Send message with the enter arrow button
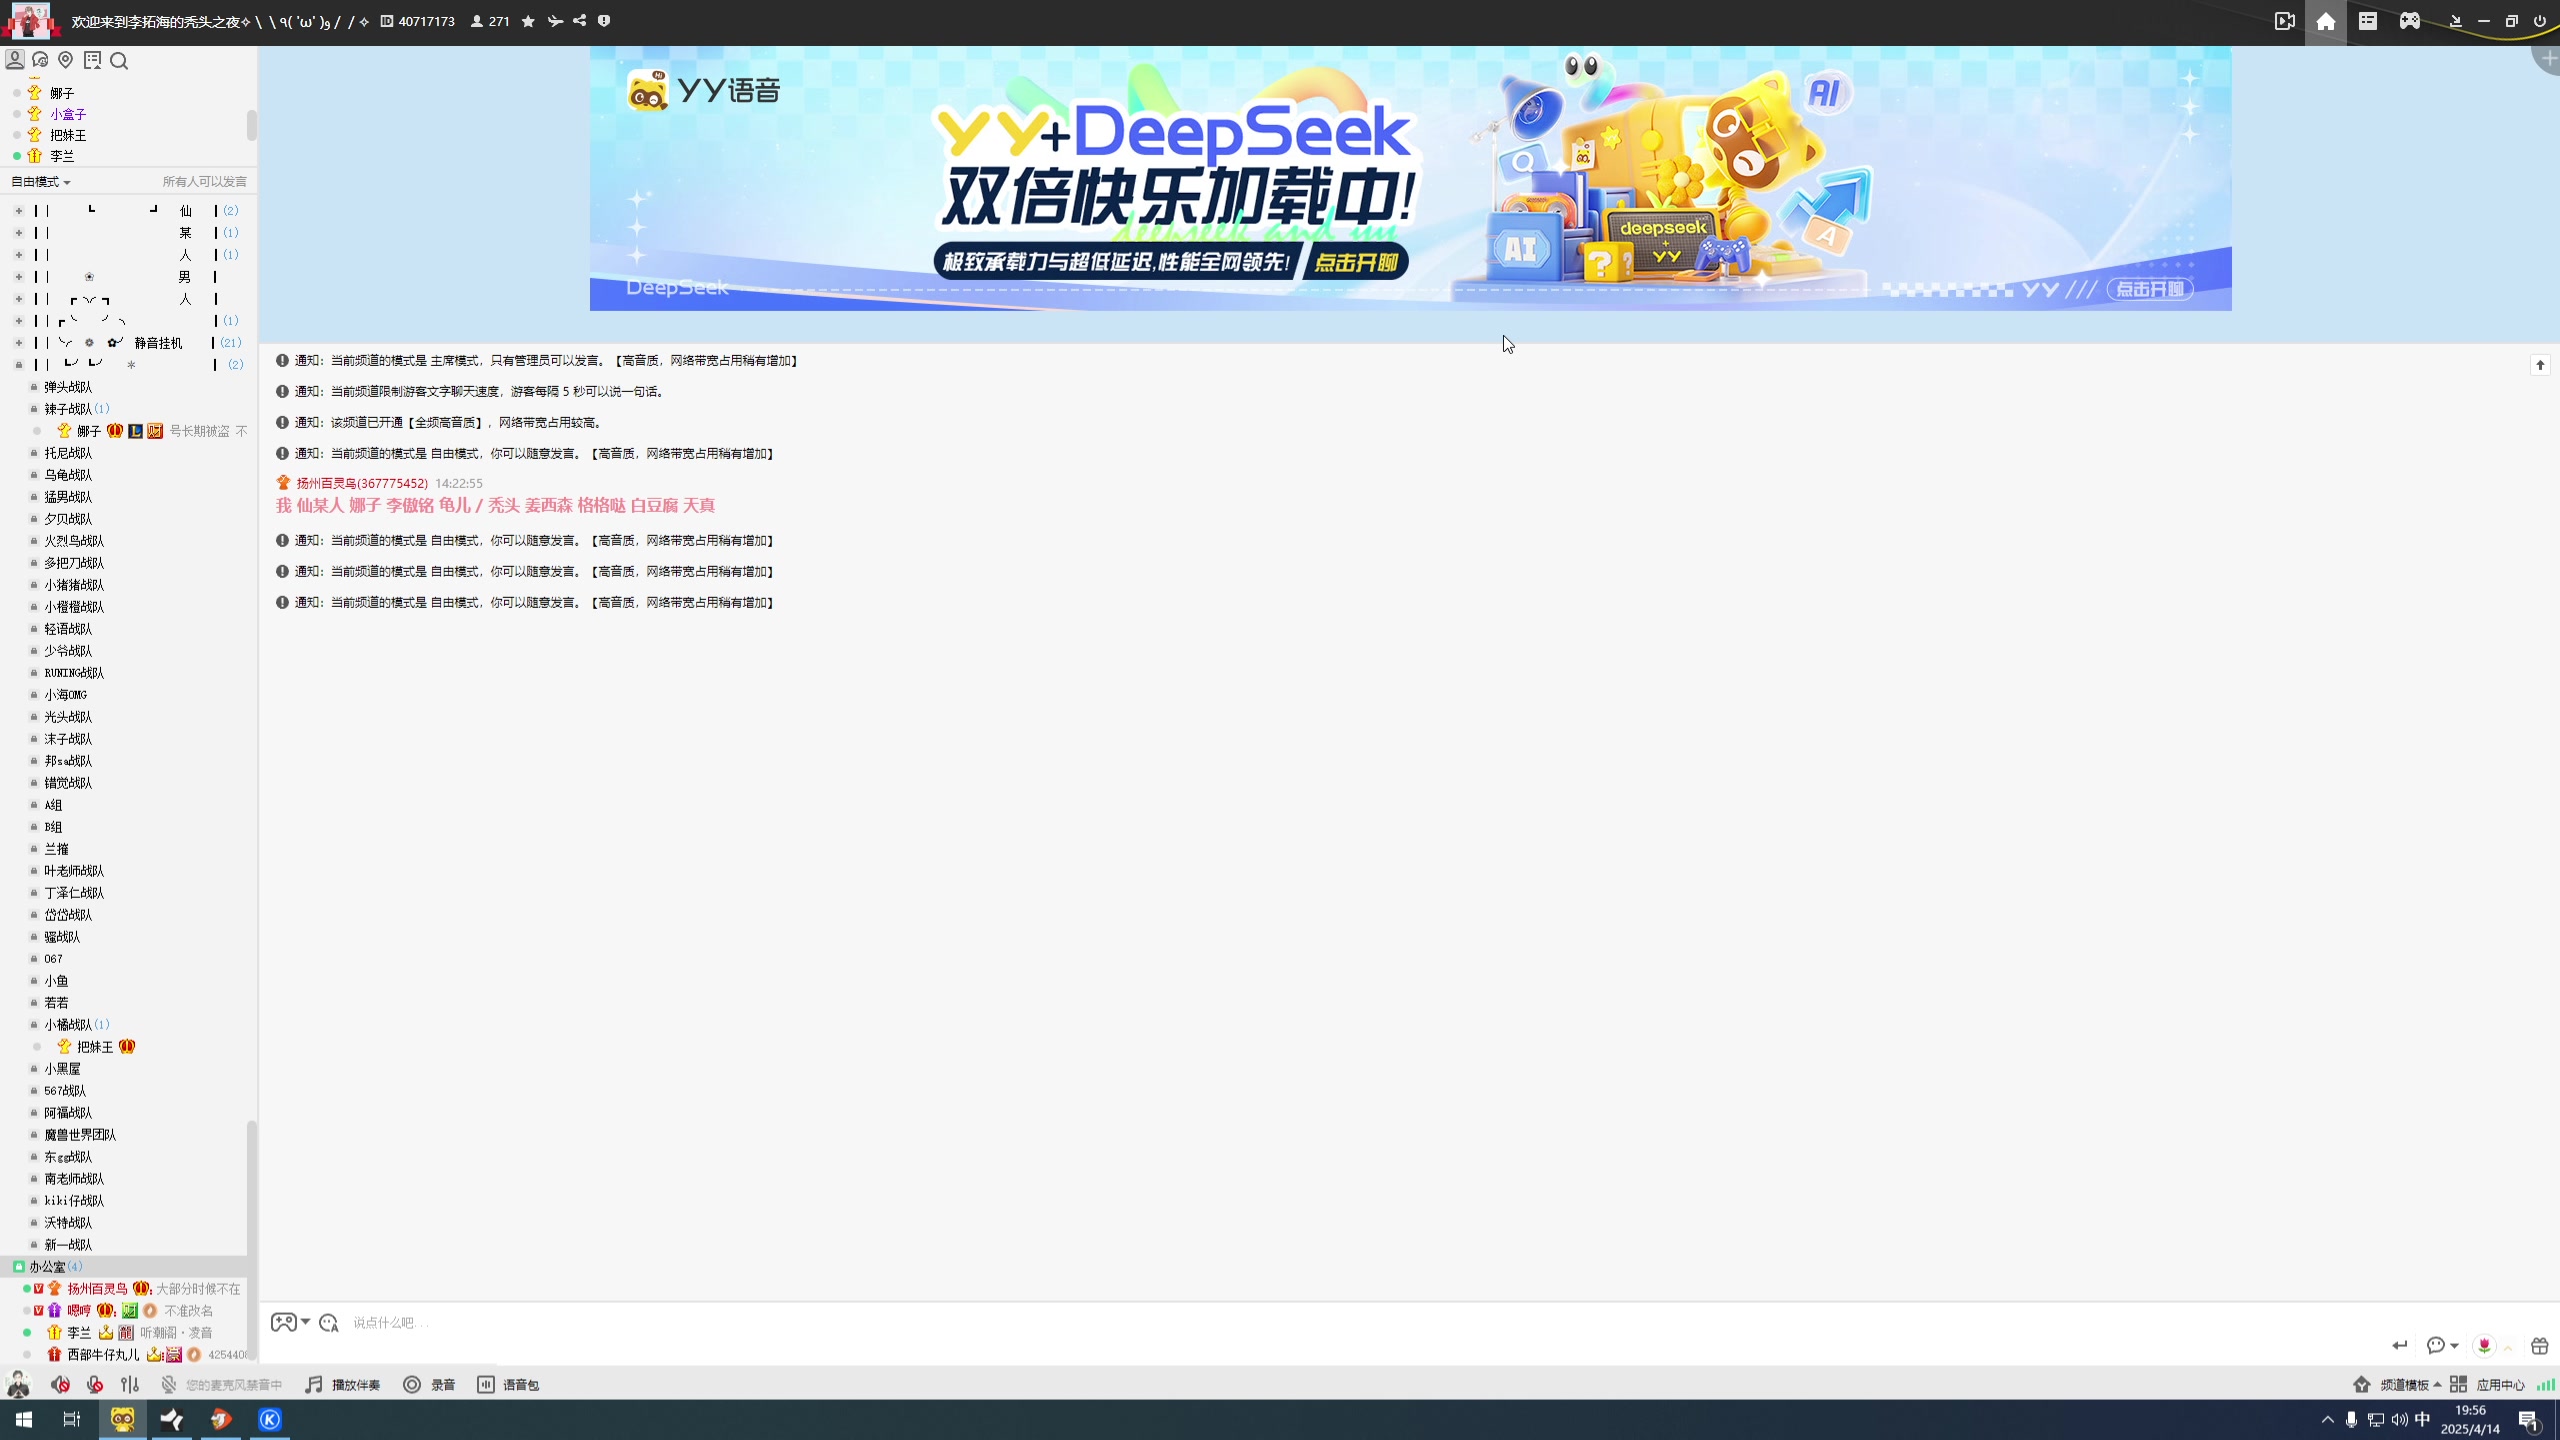The height and width of the screenshot is (1440, 2560). (2399, 1346)
